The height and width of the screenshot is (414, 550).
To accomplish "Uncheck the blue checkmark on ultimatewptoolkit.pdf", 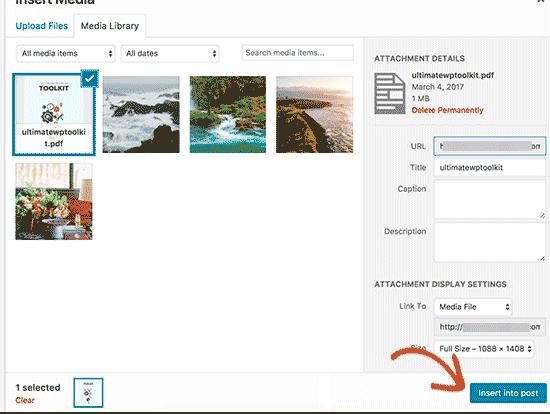I will click(x=89, y=78).
